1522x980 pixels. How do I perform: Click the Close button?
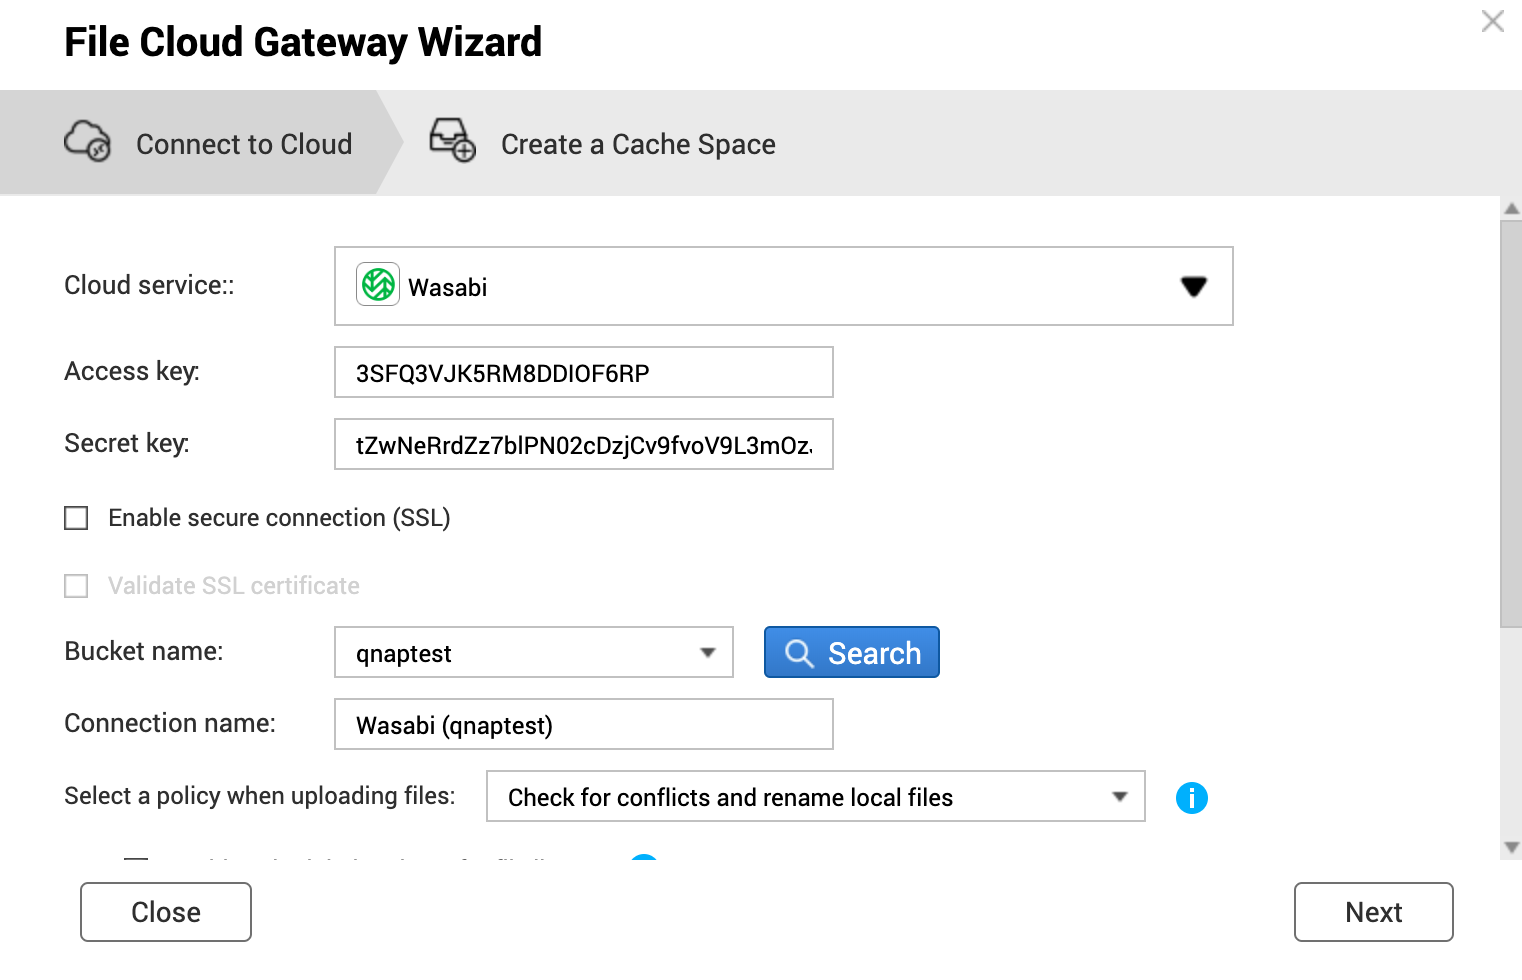(166, 912)
